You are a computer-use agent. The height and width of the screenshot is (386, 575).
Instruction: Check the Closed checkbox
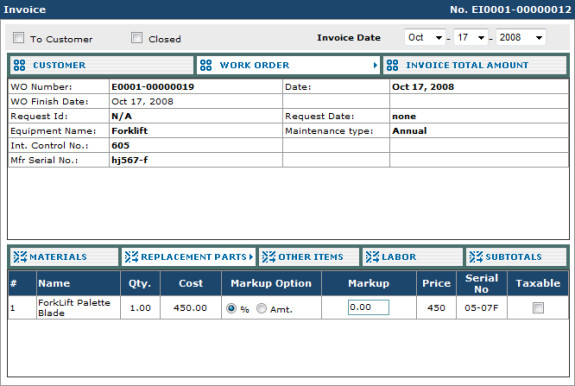click(x=137, y=38)
